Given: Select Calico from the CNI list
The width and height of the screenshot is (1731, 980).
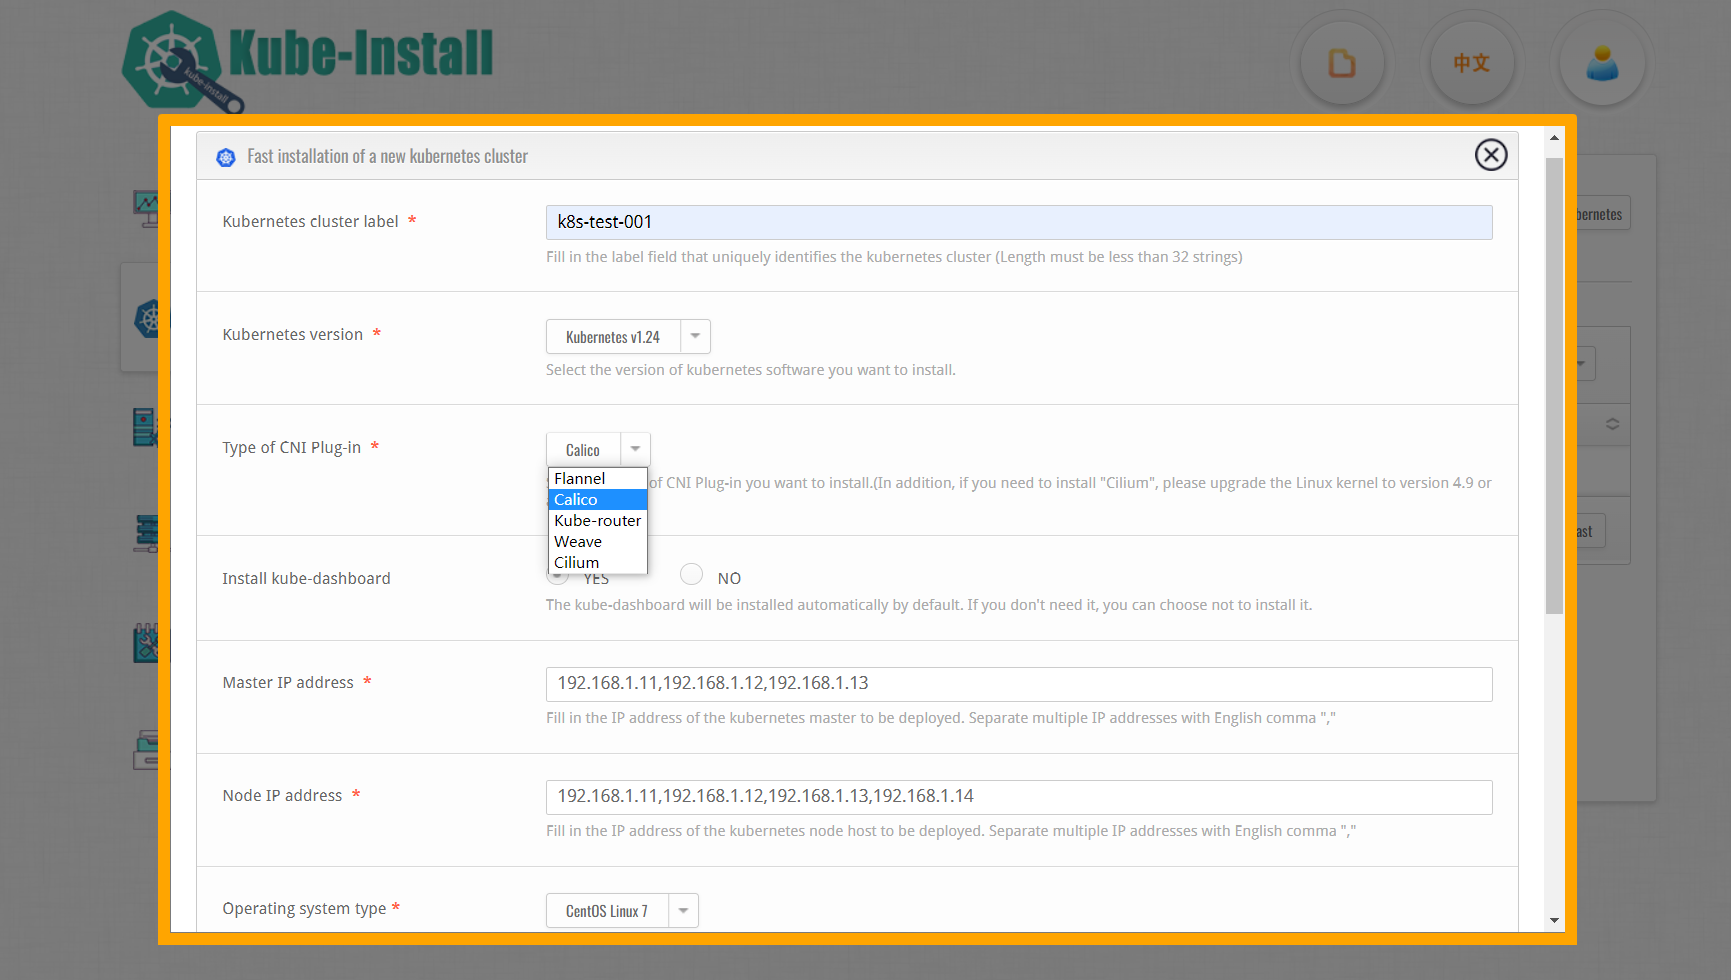Looking at the screenshot, I should [598, 500].
